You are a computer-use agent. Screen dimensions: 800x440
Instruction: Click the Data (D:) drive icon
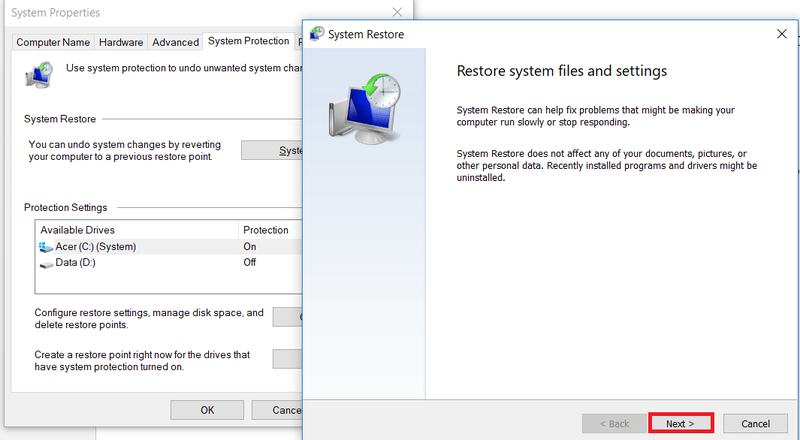click(x=46, y=262)
